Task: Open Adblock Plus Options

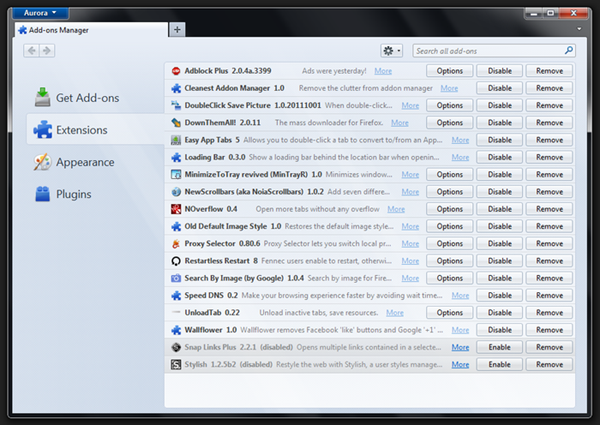Action: [450, 71]
